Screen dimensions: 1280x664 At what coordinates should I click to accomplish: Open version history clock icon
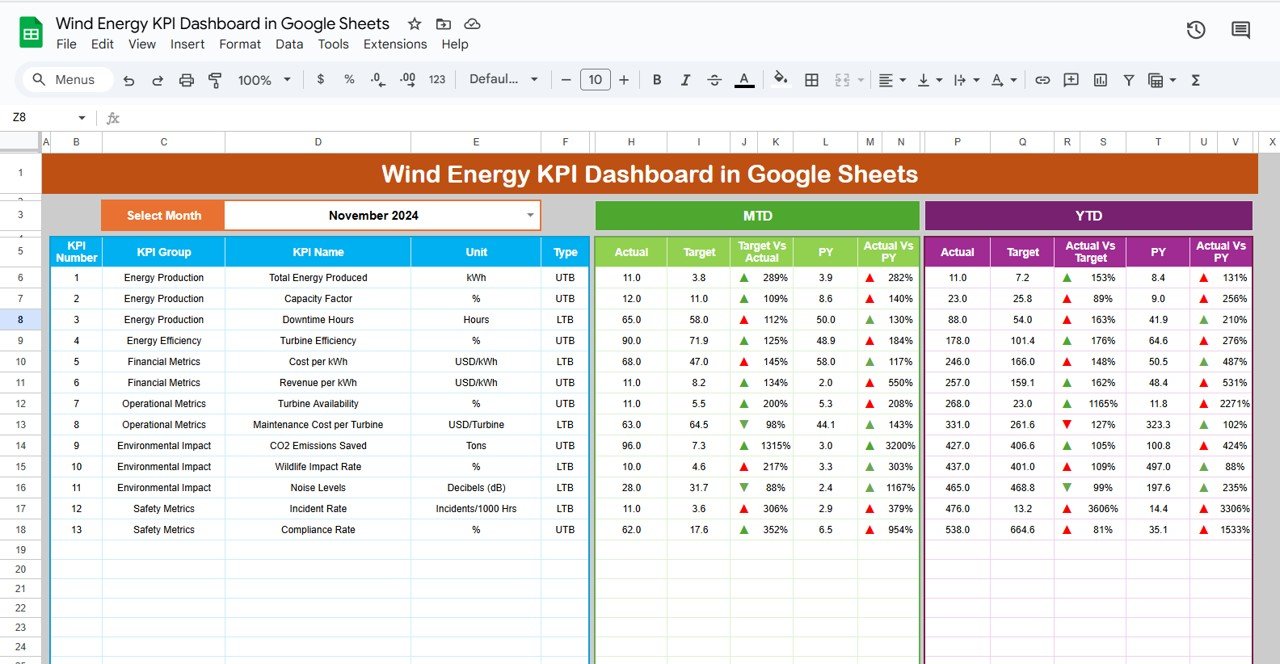(x=1196, y=30)
